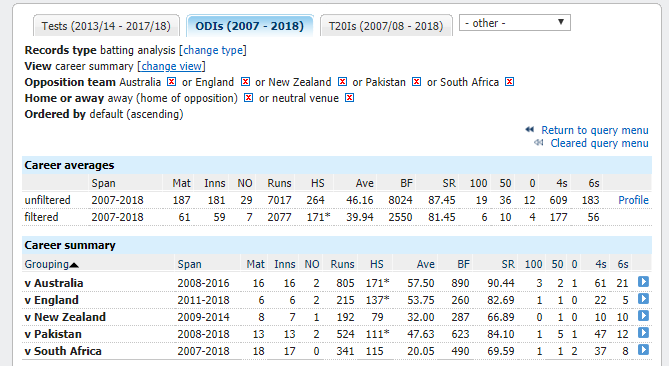Remove Australia opposition filter with red X
The height and width of the screenshot is (366, 669).
[x=172, y=81]
